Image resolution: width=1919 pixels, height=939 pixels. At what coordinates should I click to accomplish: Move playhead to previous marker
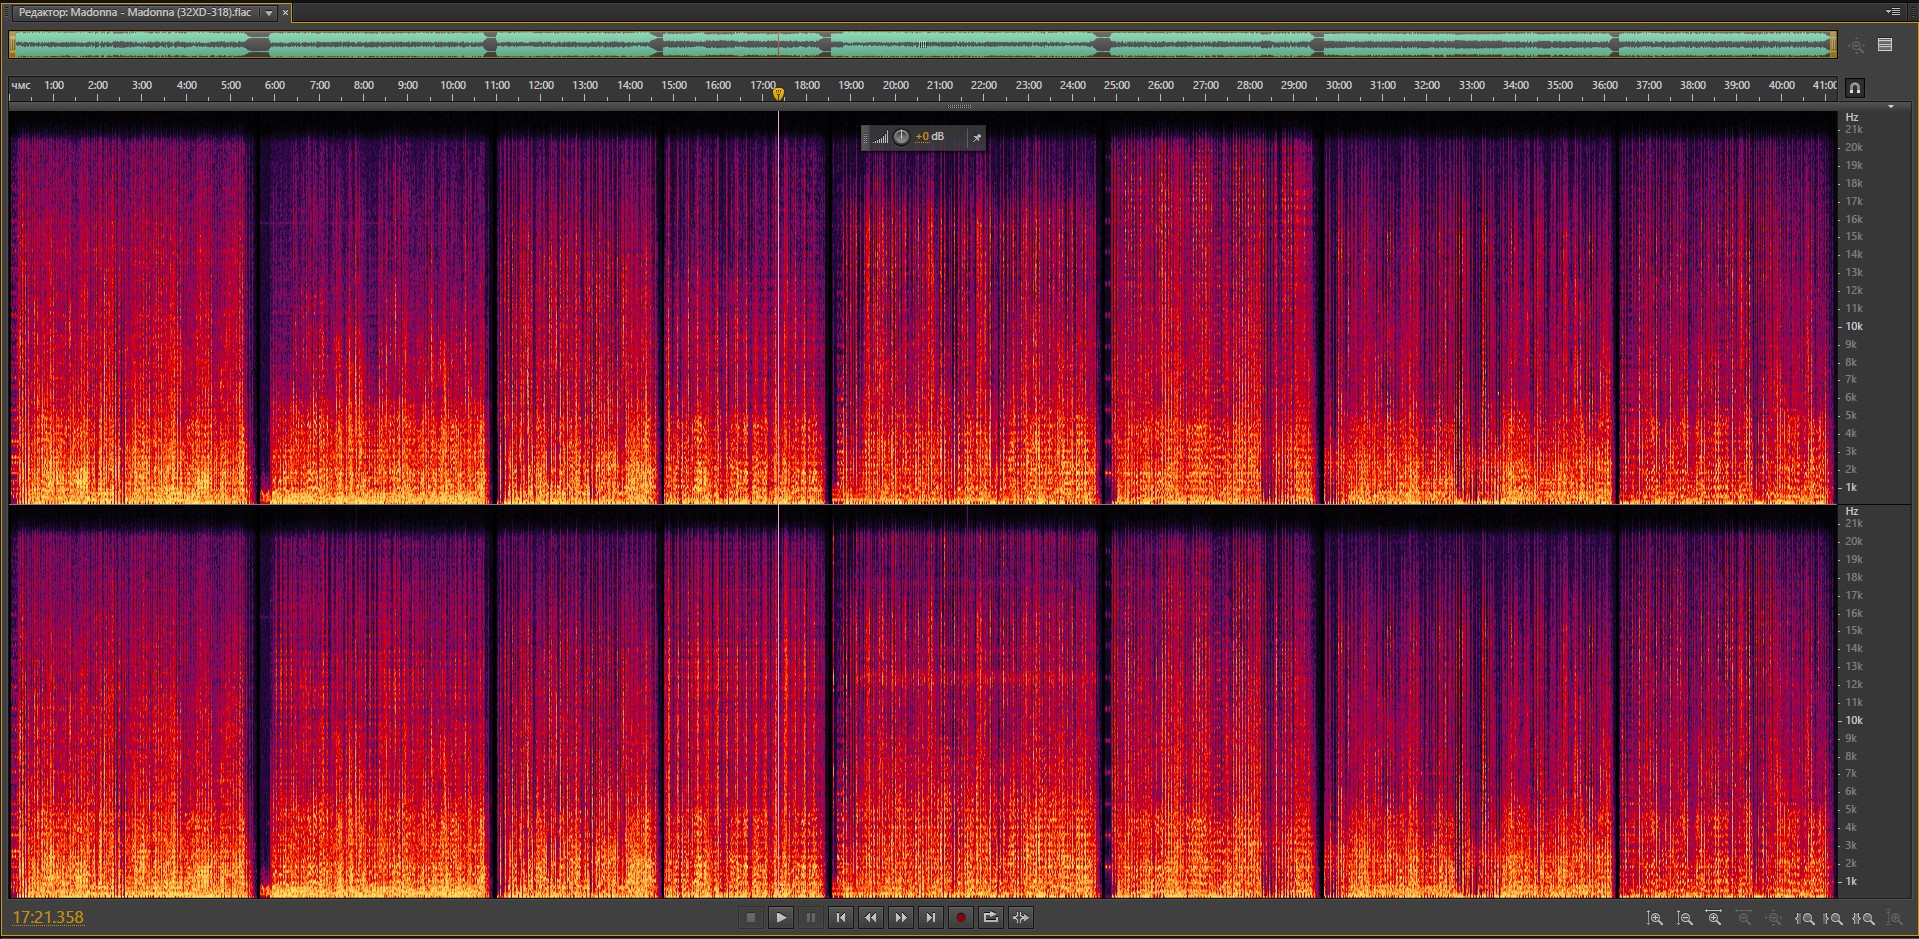(x=840, y=918)
